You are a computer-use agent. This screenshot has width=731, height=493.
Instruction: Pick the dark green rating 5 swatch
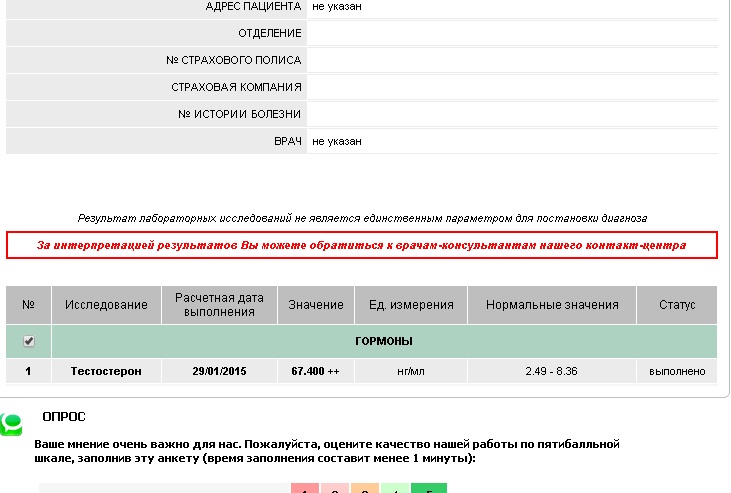pyautogui.click(x=429, y=488)
